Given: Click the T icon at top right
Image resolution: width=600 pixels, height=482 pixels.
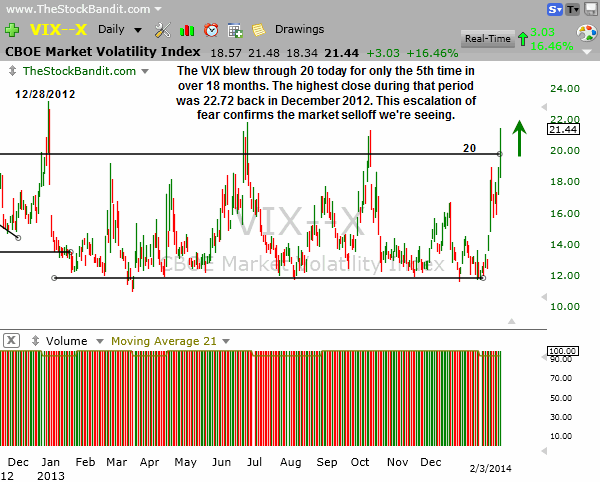Looking at the screenshot, I should [x=572, y=9].
